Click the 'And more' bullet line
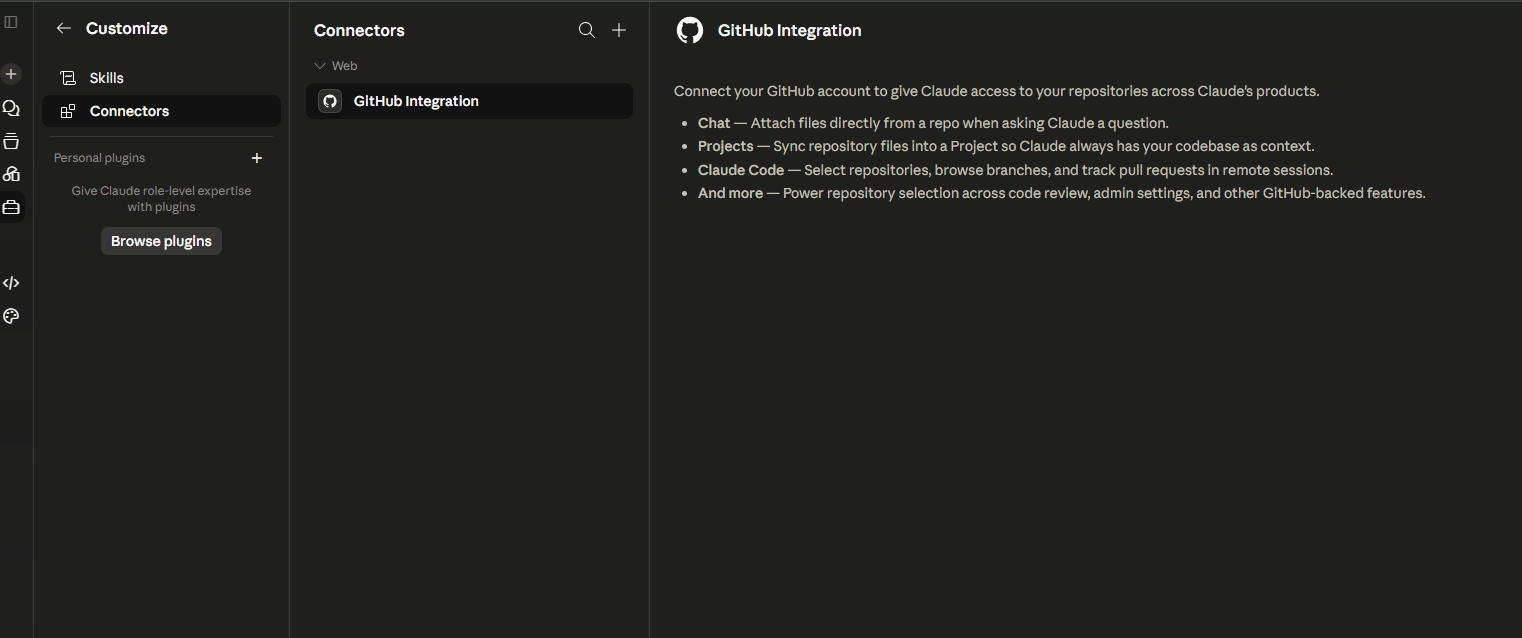Viewport: 1522px width, 638px height. point(1061,193)
